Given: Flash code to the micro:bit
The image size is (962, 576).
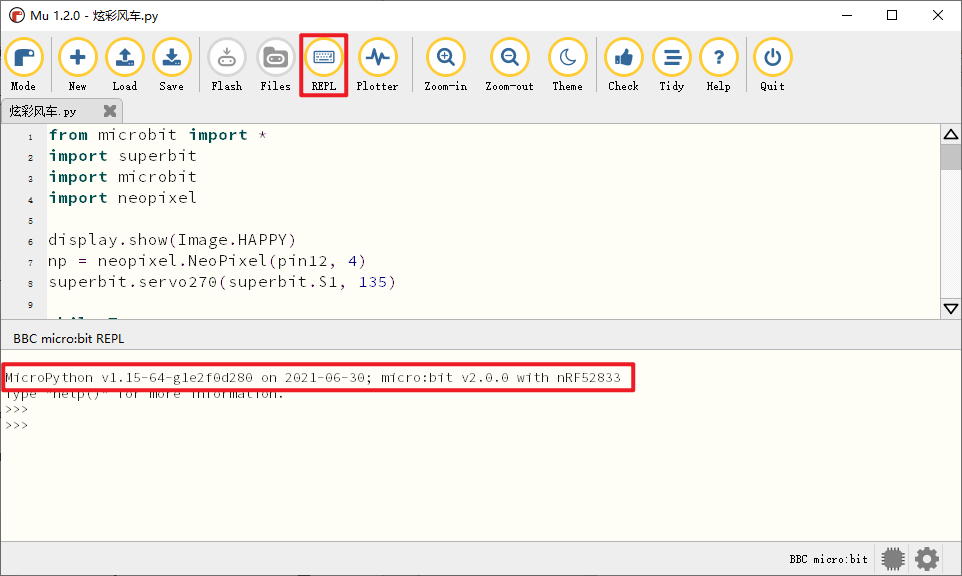Looking at the screenshot, I should point(227,64).
